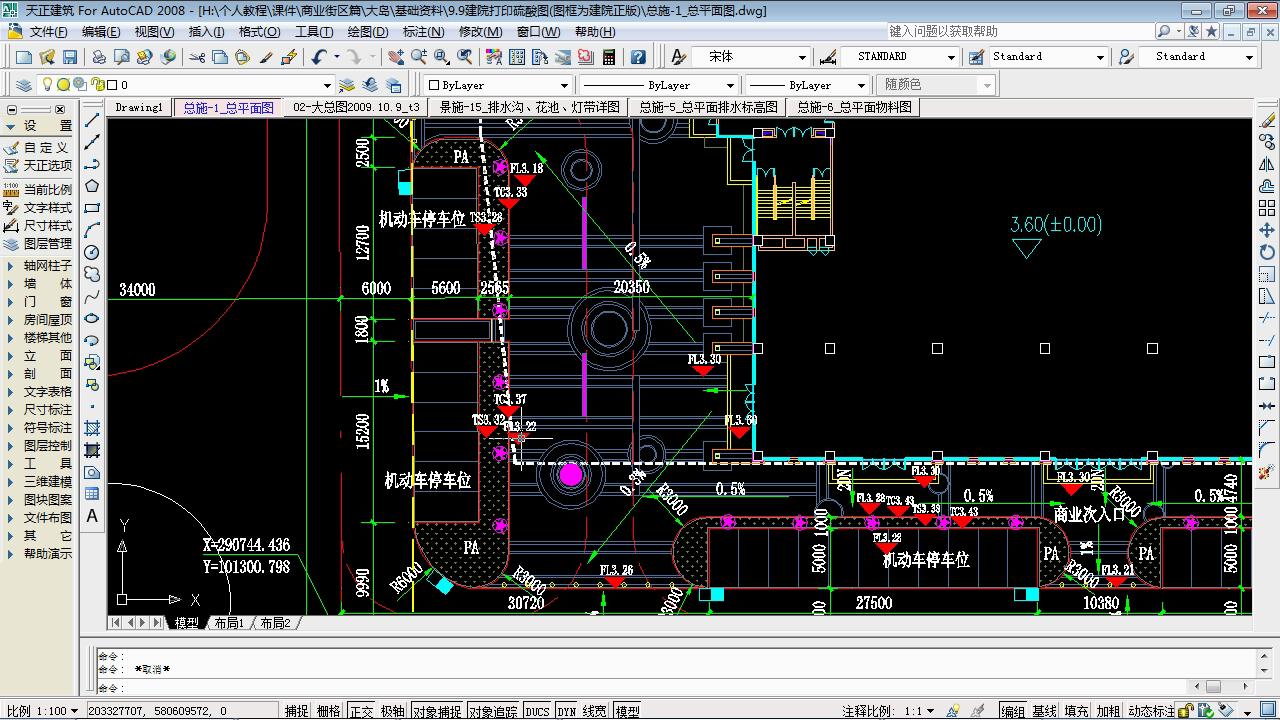Select the Move tool

coord(1267,230)
